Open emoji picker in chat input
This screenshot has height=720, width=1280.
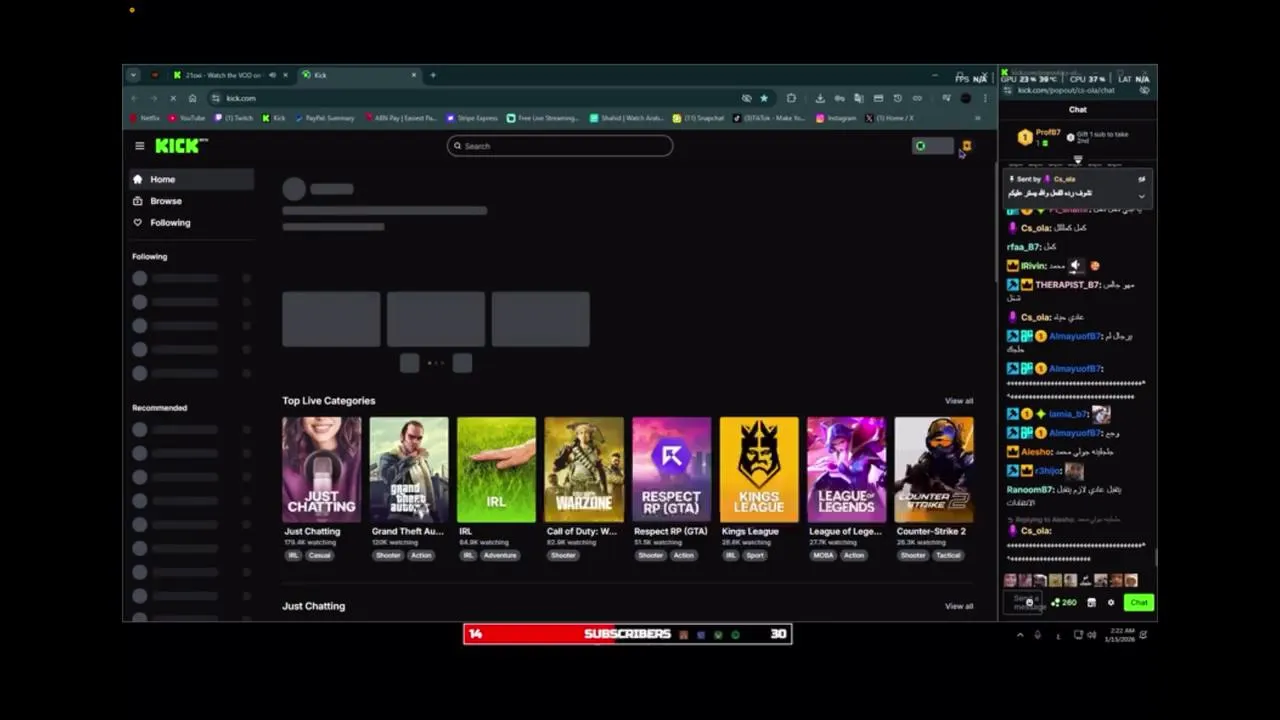pyautogui.click(x=1029, y=602)
